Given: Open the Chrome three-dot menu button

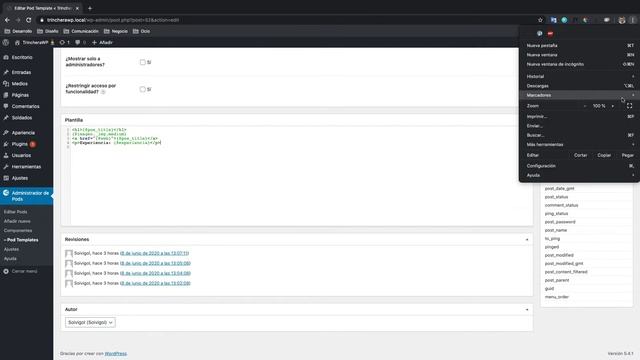Looking at the screenshot, I should (632, 20).
